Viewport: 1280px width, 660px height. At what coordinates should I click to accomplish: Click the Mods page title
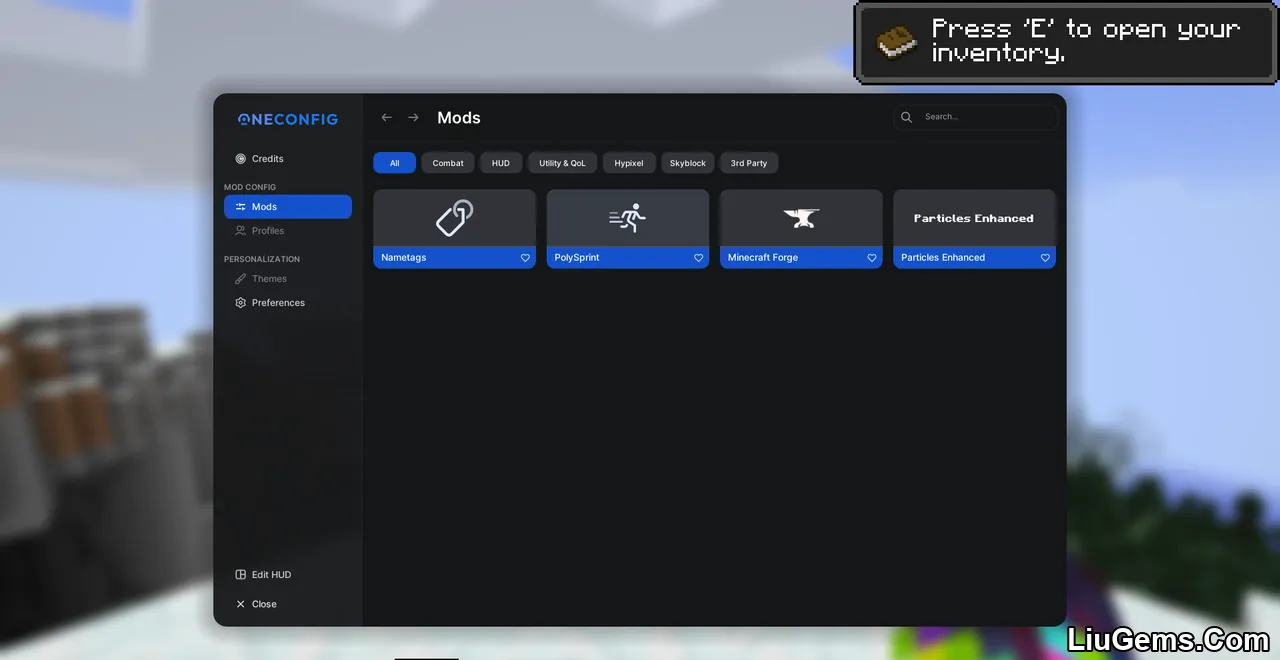[x=459, y=118]
